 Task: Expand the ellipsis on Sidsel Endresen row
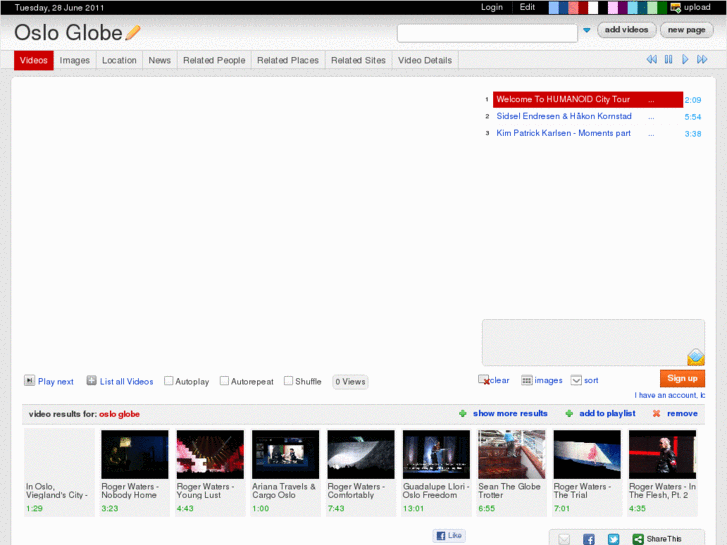(651, 117)
